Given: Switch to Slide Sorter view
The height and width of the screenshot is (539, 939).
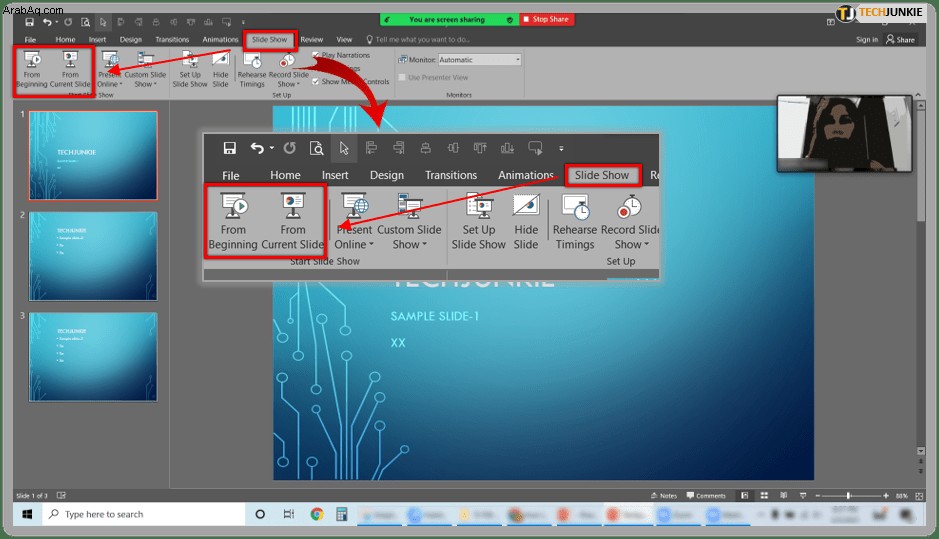Looking at the screenshot, I should 764,496.
